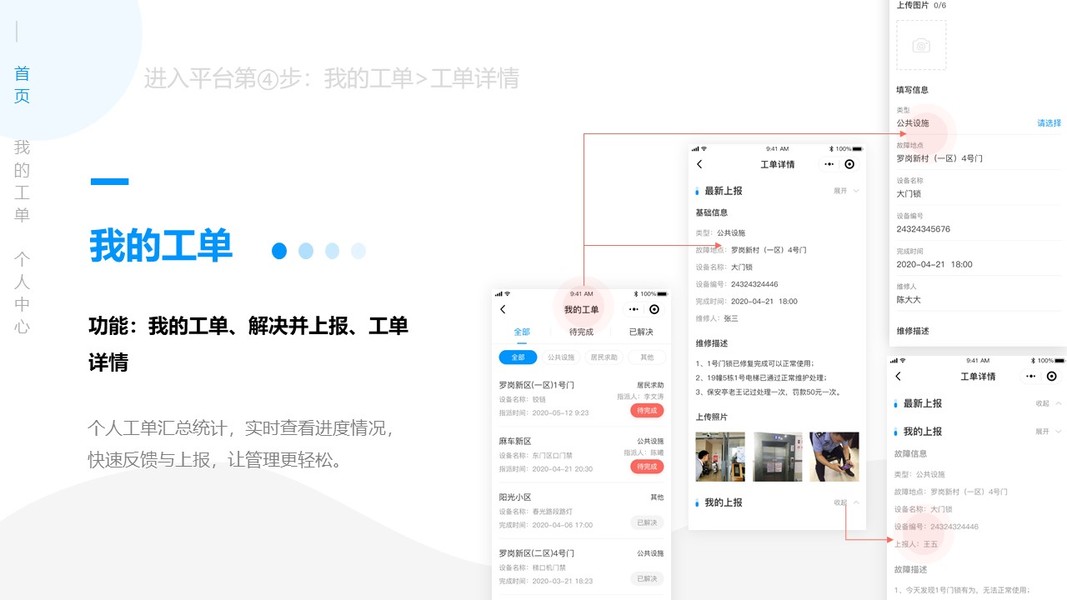Click 故障地点 row in middle 工单详情

point(751,250)
